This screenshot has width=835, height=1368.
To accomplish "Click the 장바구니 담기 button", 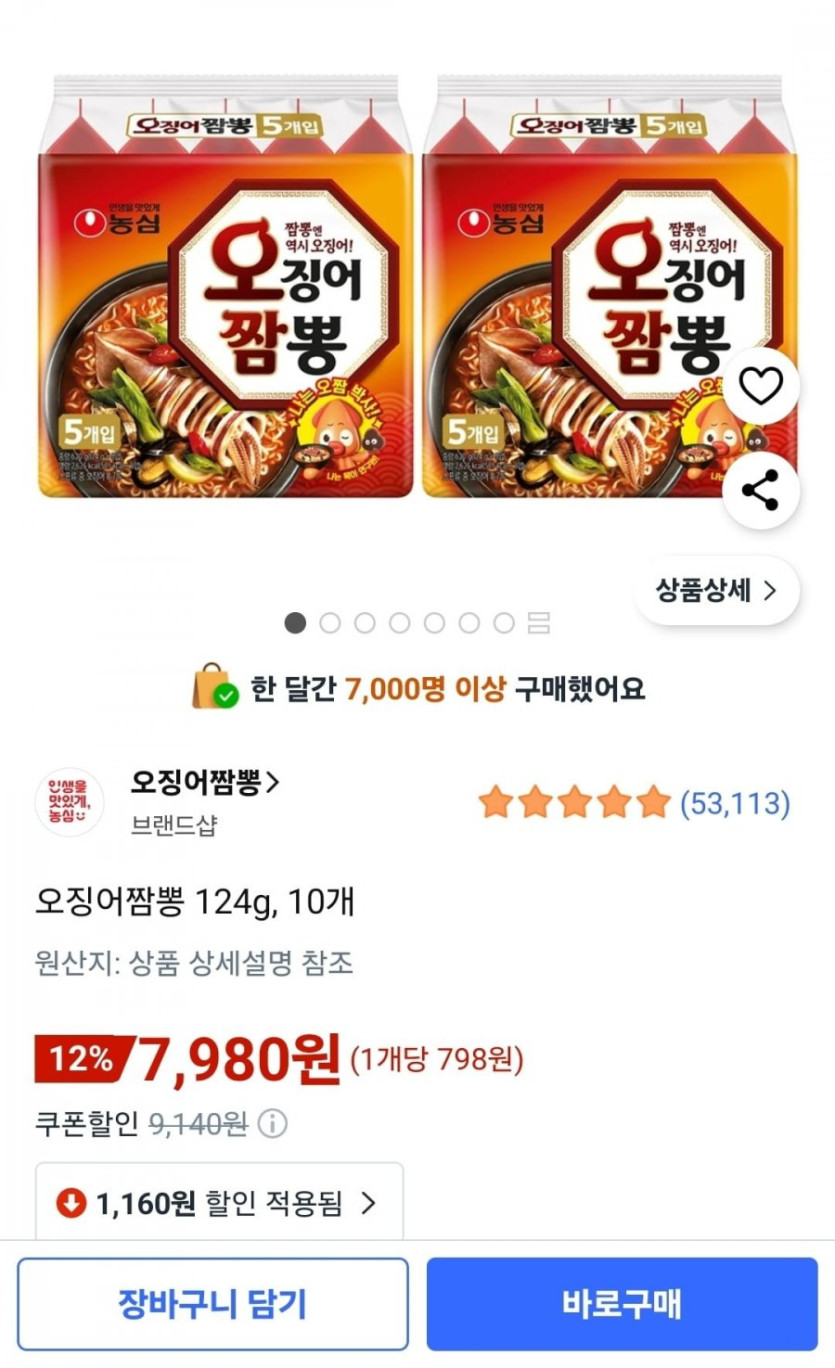I will tap(213, 1304).
